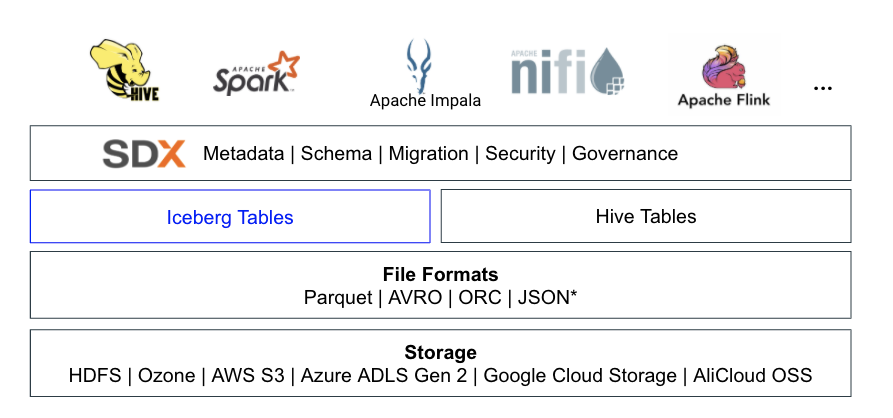Click Parquet in the file formats list

(x=338, y=298)
